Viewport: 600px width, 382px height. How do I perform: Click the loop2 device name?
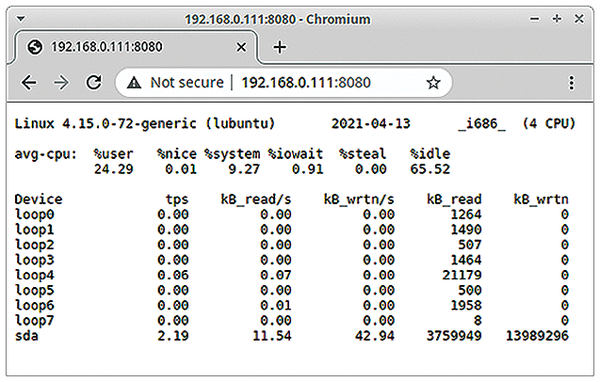34,245
